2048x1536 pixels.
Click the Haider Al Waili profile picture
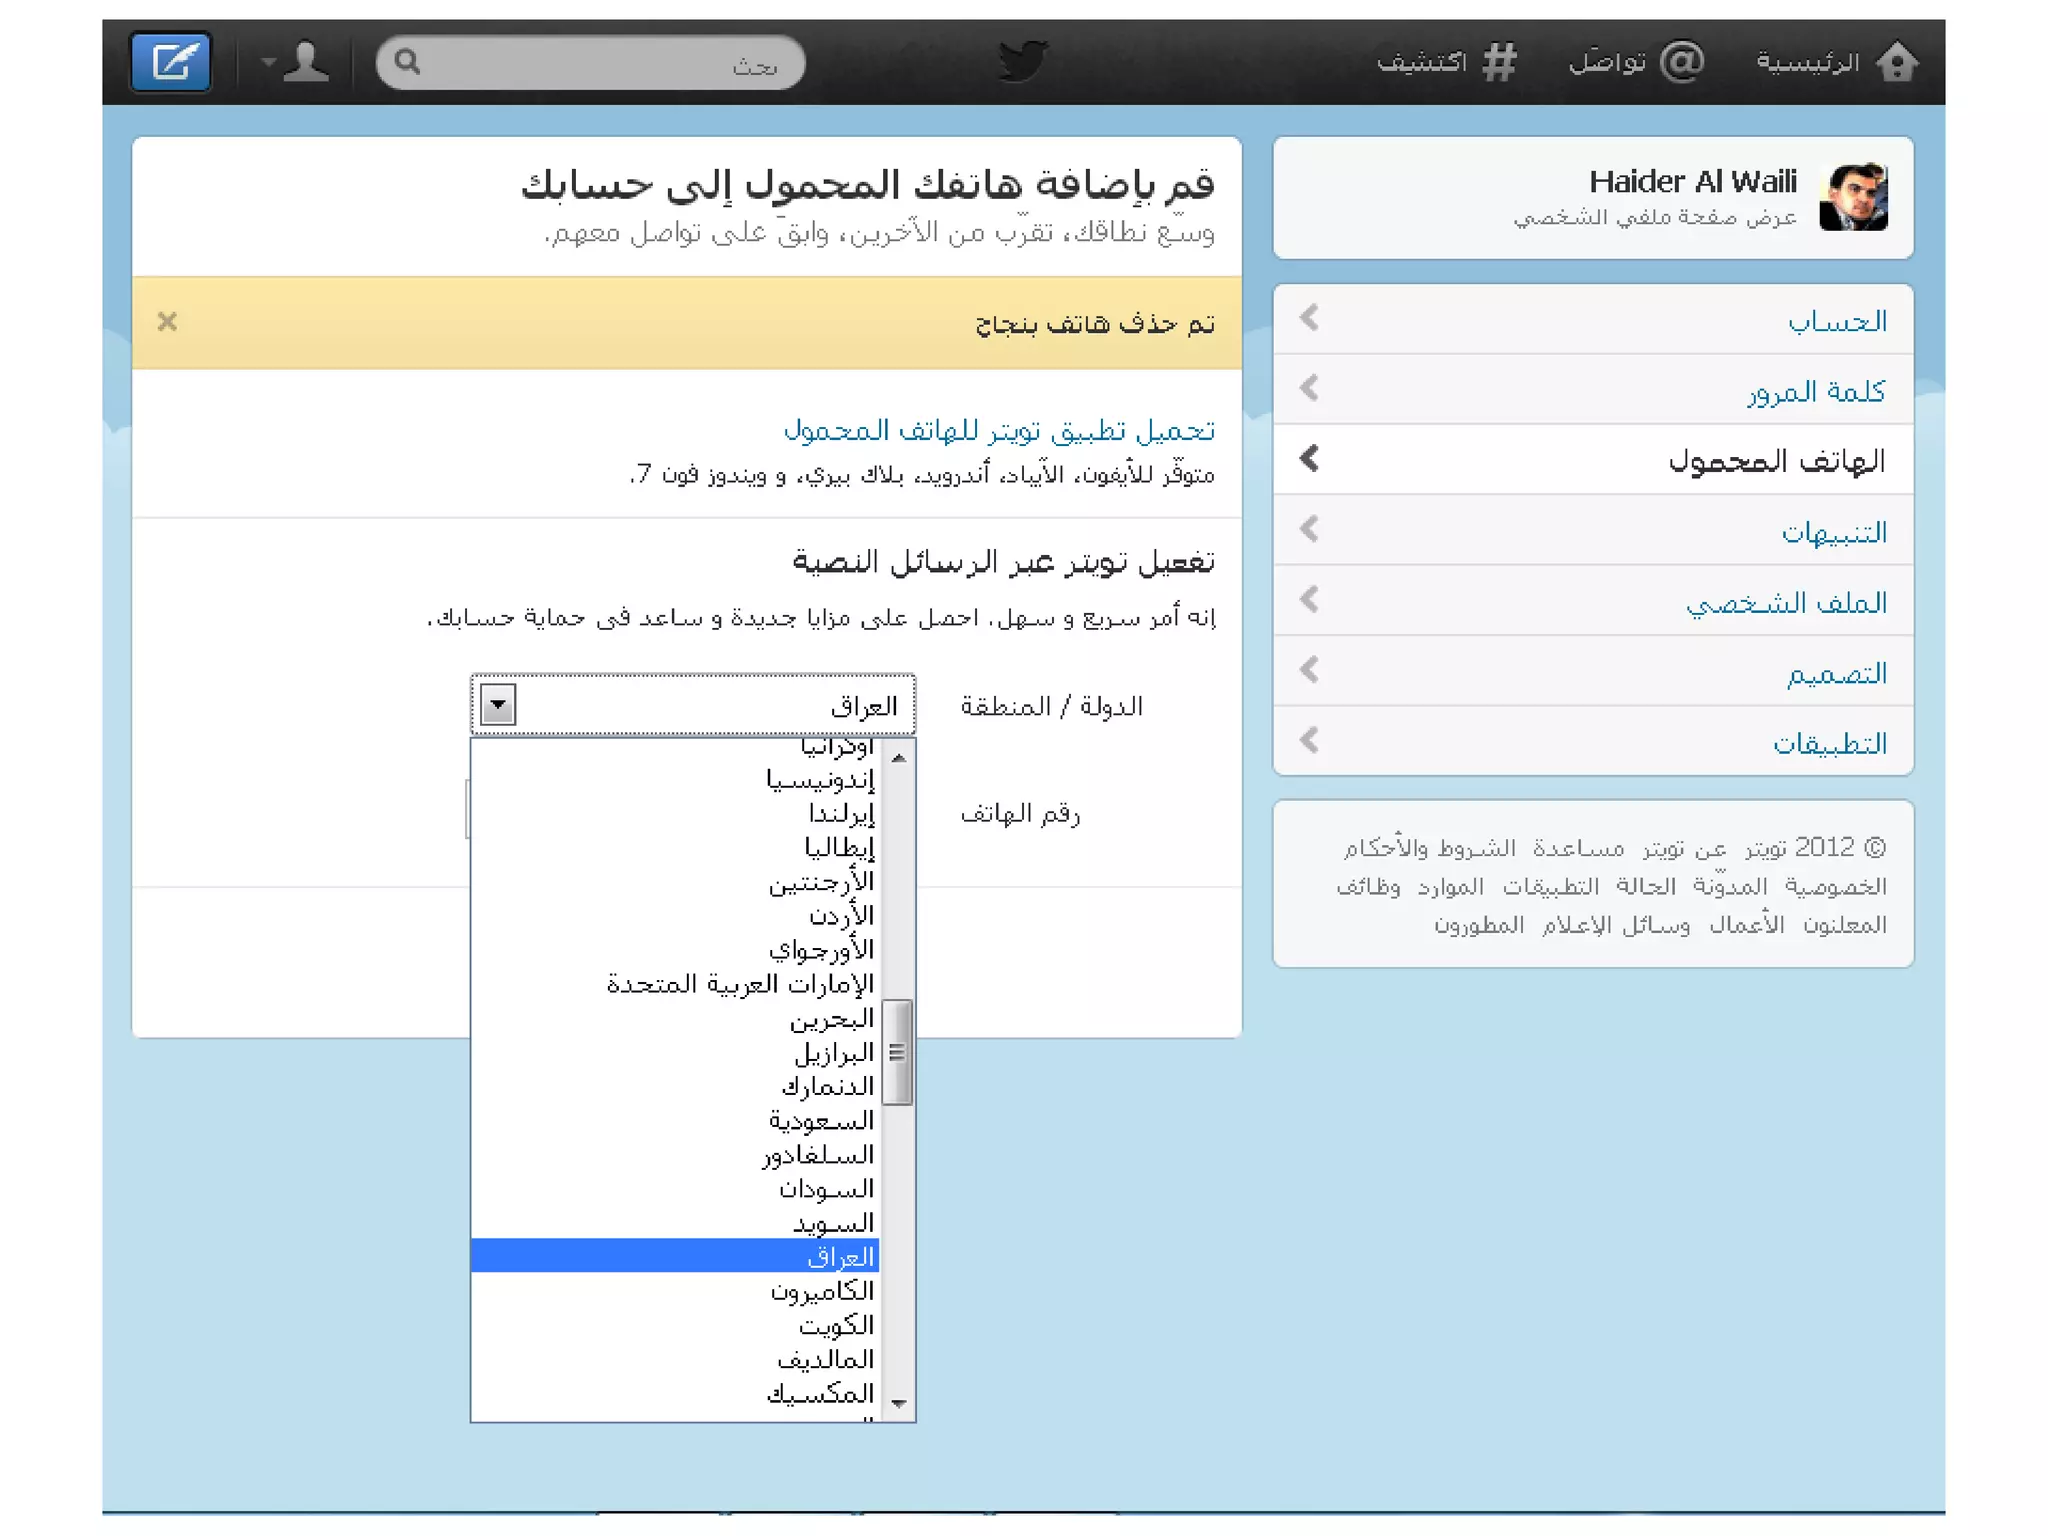pos(1852,198)
